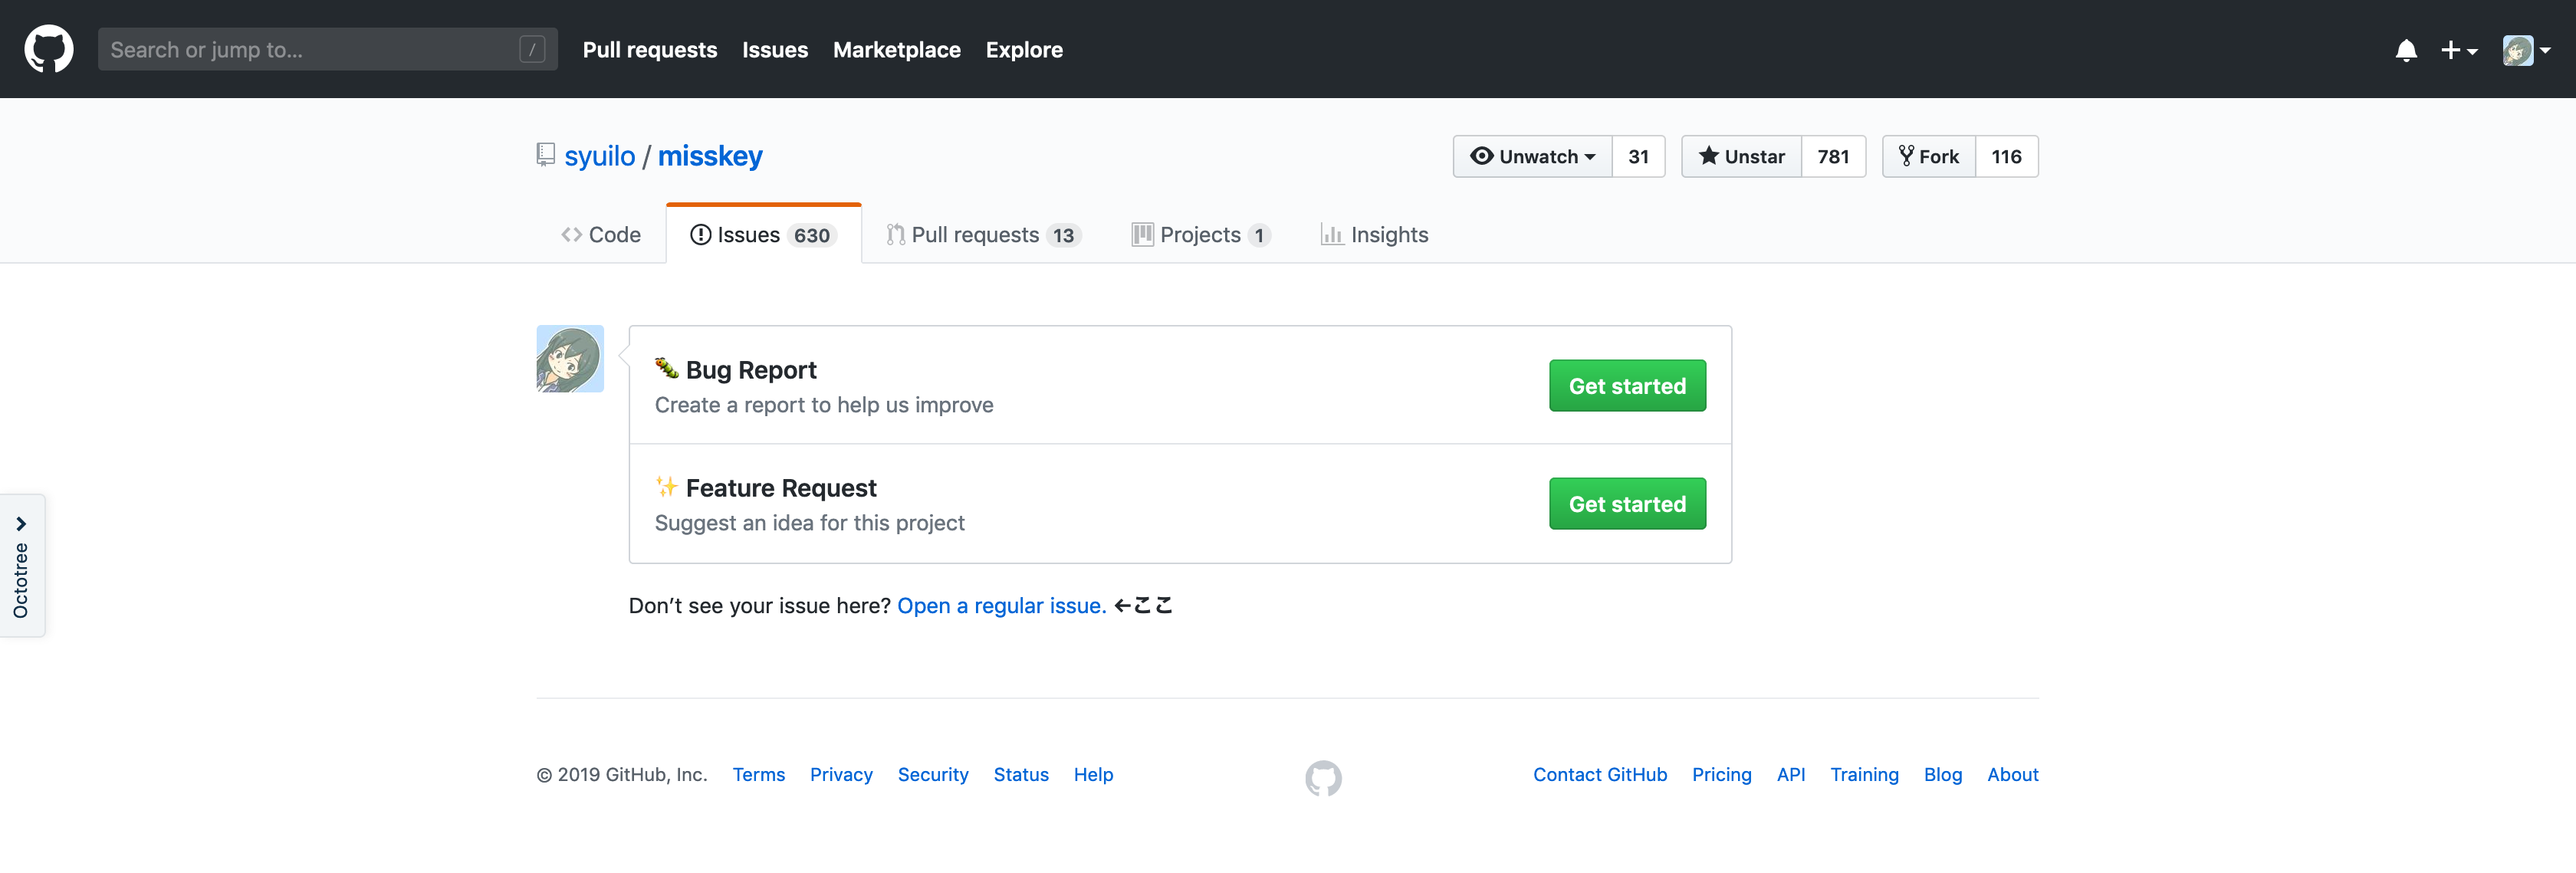Image resolution: width=2576 pixels, height=873 pixels.
Task: Switch to the Code tab
Action: 601,235
